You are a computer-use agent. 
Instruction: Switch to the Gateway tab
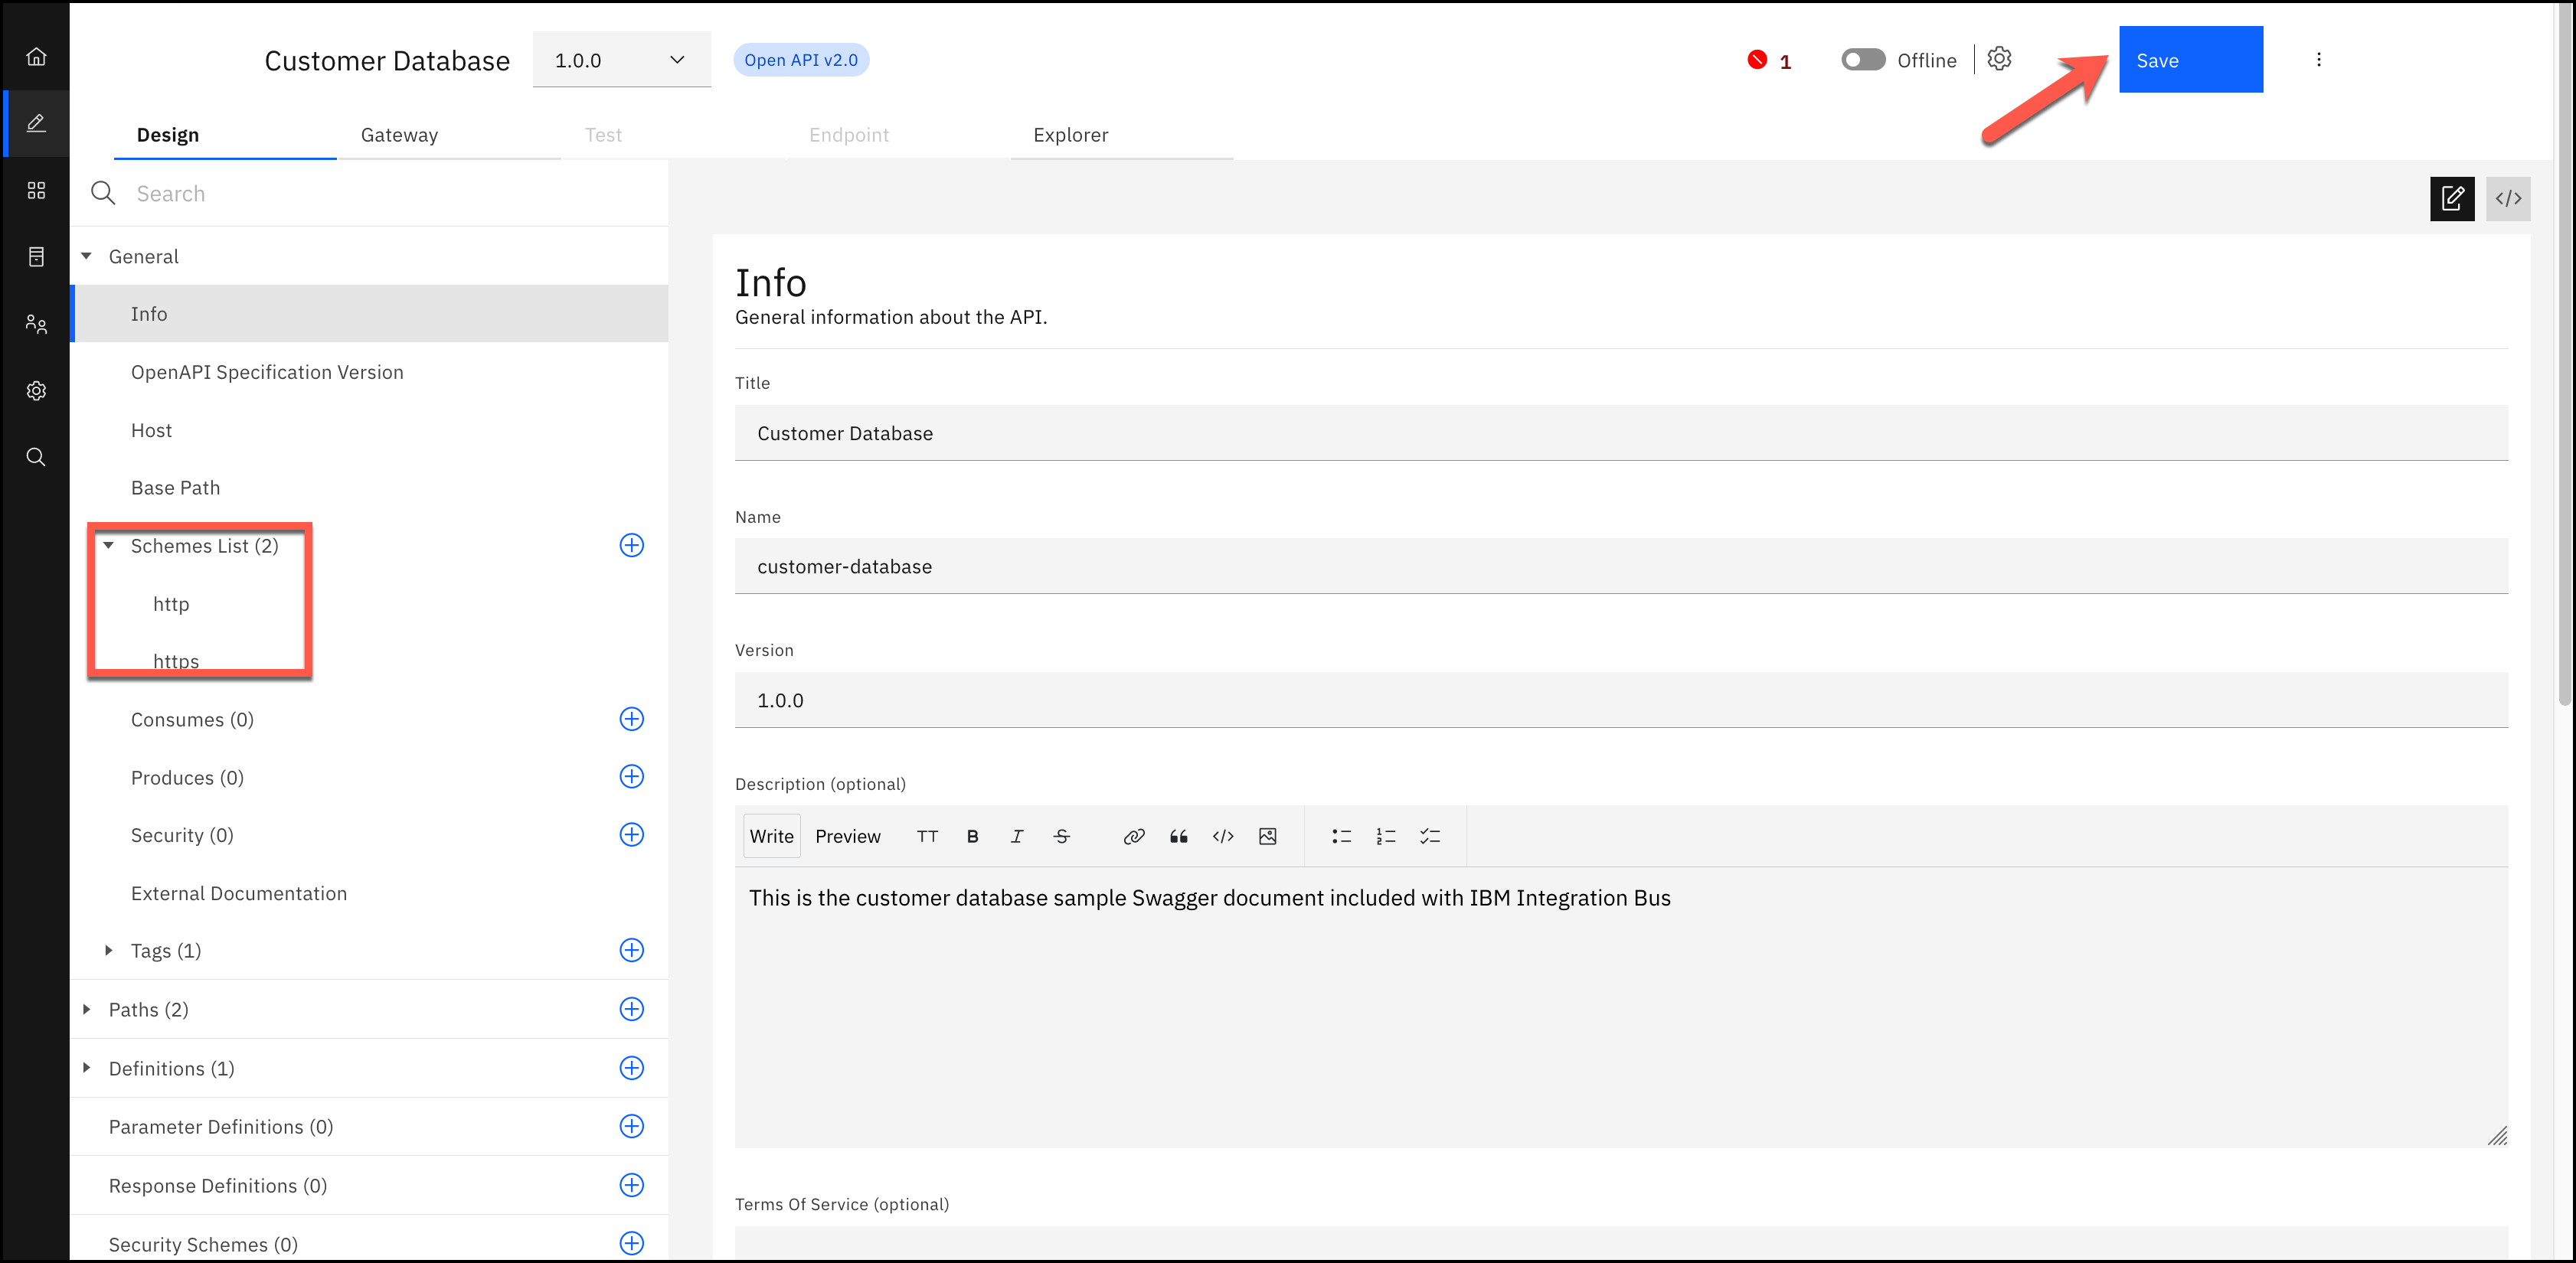(448, 135)
